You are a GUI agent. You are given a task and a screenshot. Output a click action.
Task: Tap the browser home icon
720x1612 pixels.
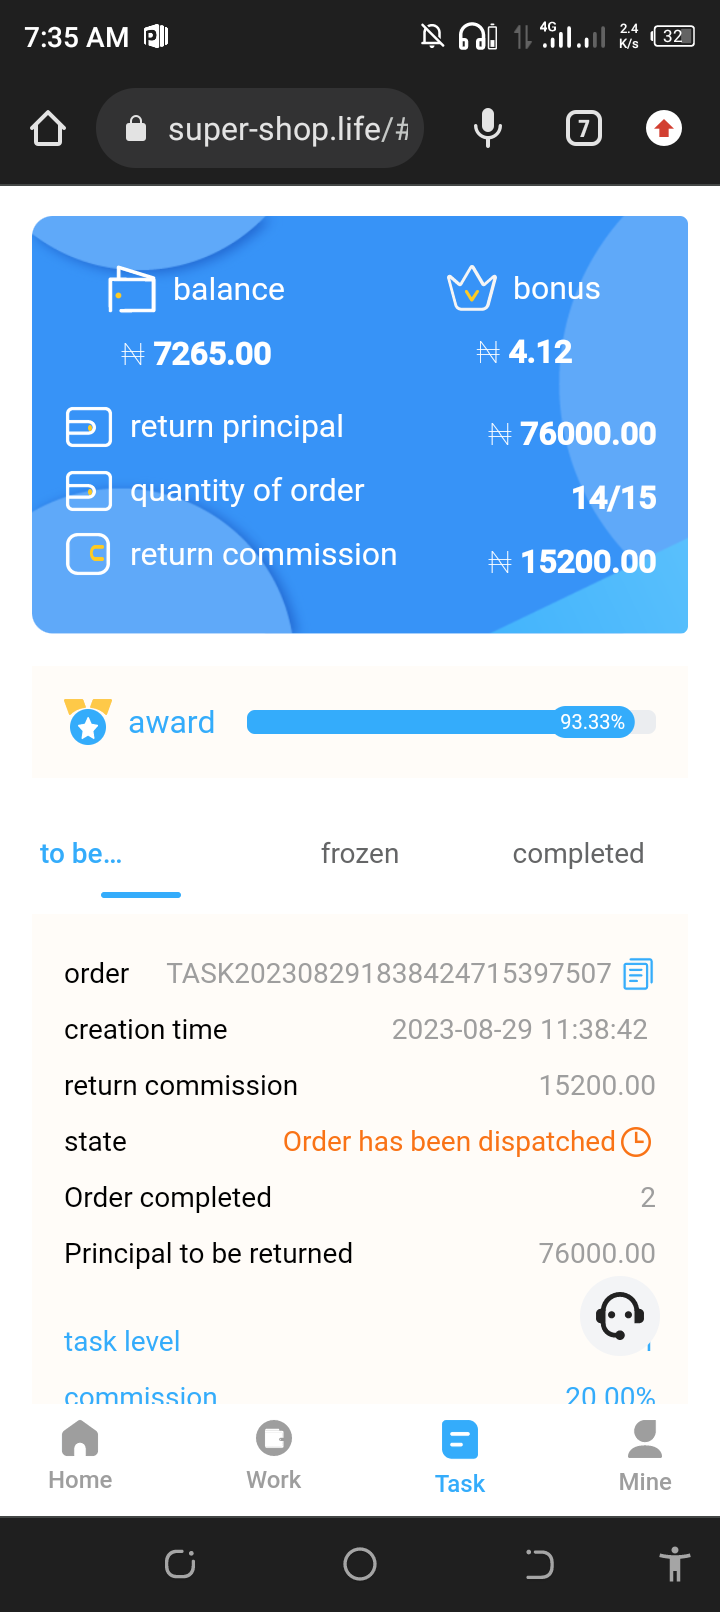pyautogui.click(x=48, y=129)
